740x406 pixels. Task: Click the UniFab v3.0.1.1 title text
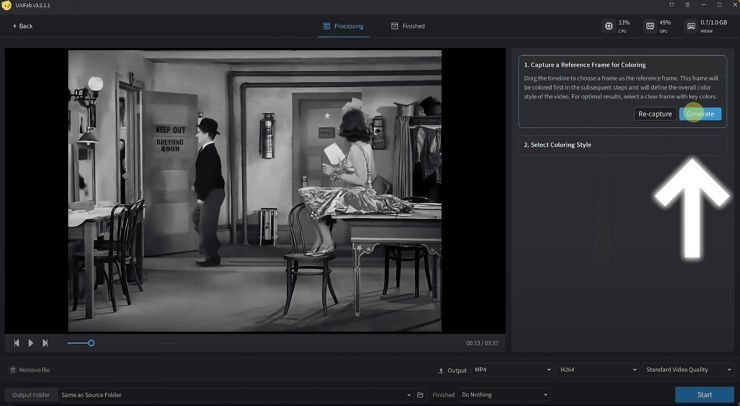[x=33, y=5]
